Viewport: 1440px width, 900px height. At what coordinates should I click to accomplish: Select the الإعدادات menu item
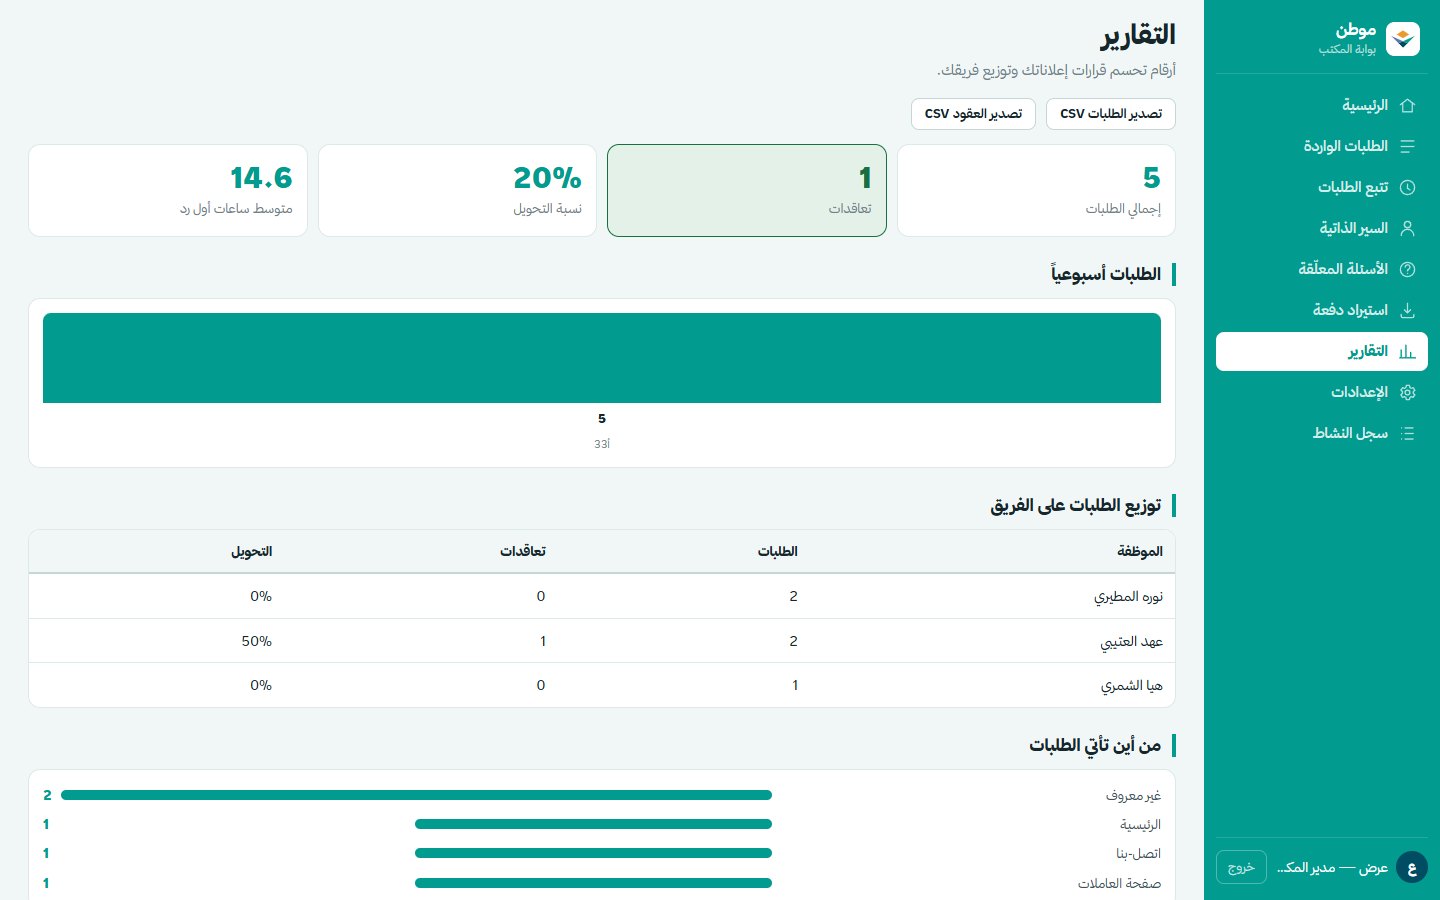tap(1322, 392)
